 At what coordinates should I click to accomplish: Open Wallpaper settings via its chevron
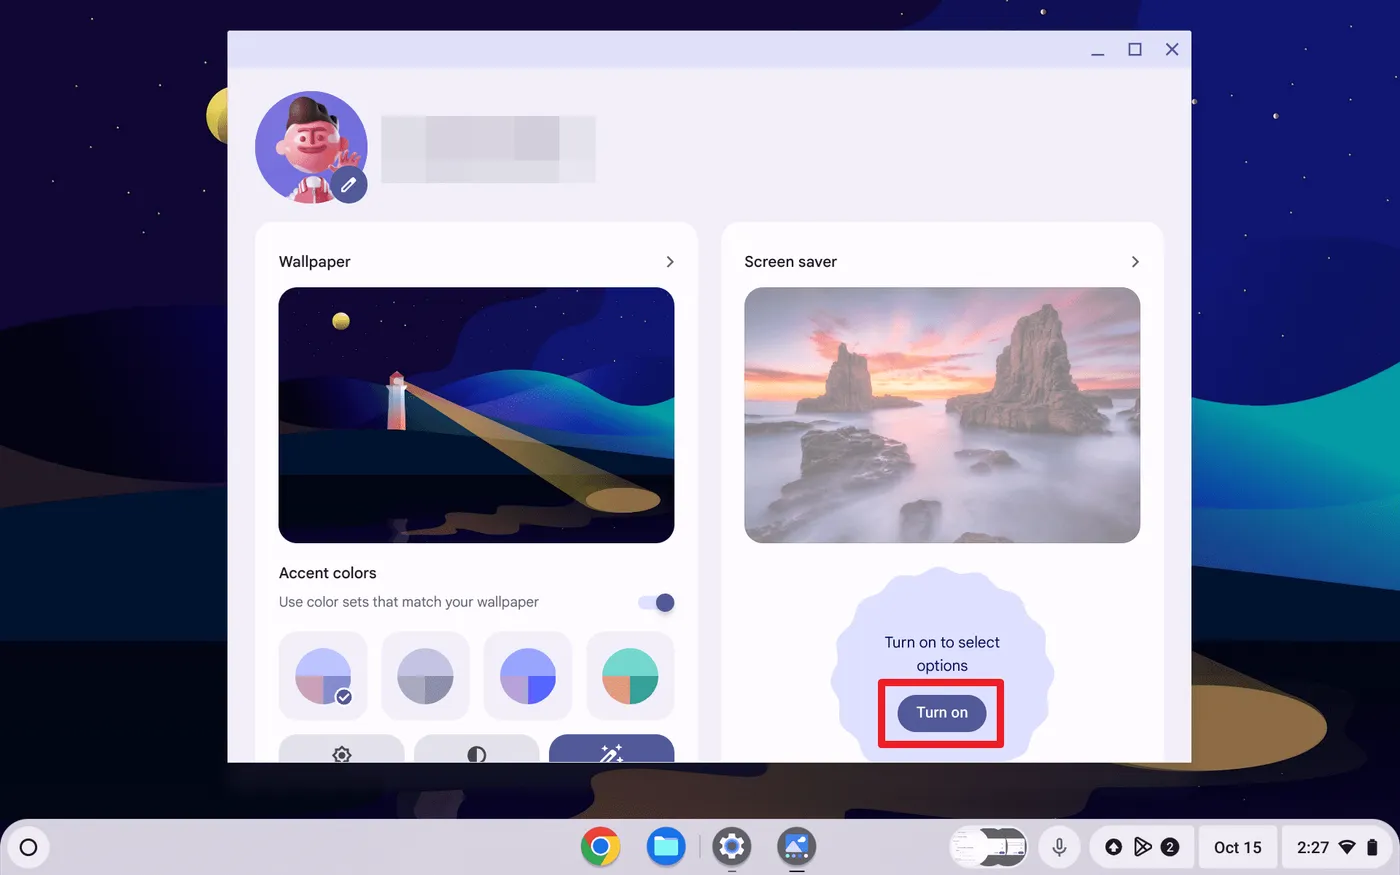pyautogui.click(x=670, y=262)
